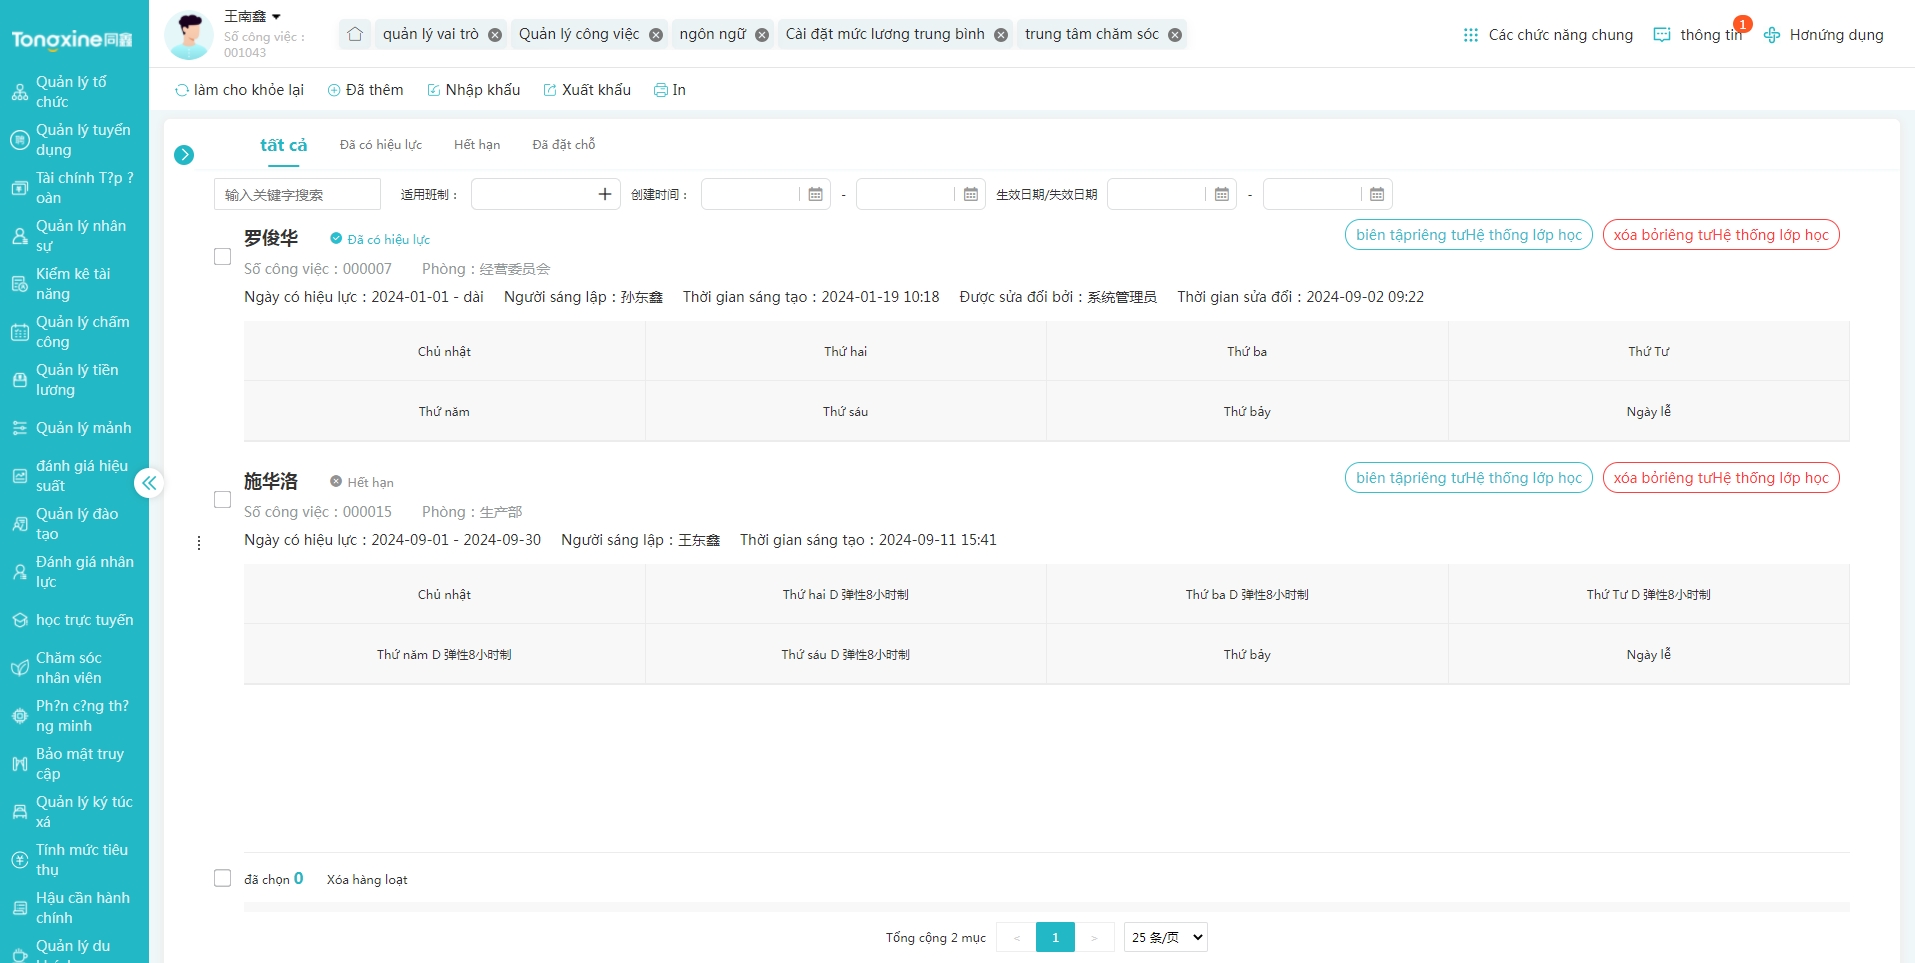Click the refresh icon 'làm cho khỏe lại'

[182, 90]
